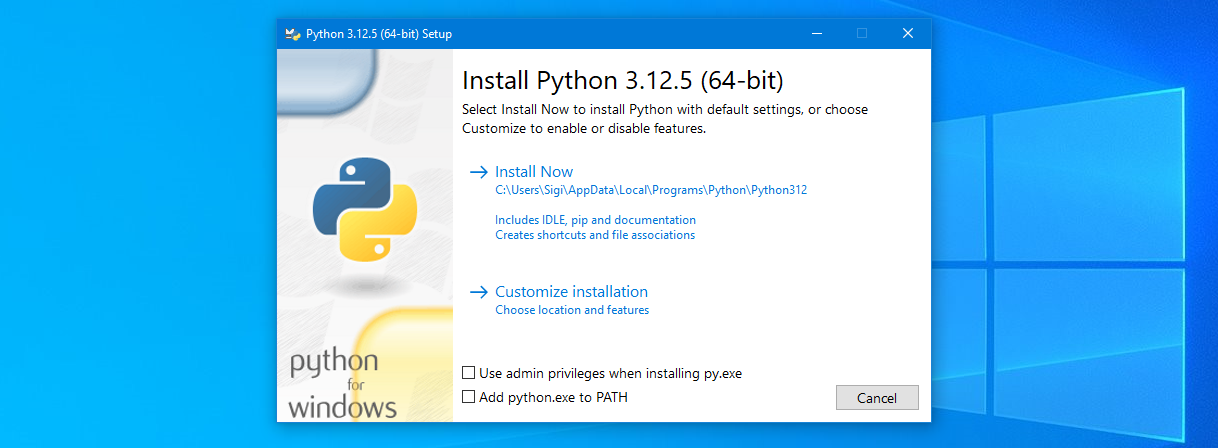Click the install path C:\Users\Sigi\AppData text

(651, 190)
